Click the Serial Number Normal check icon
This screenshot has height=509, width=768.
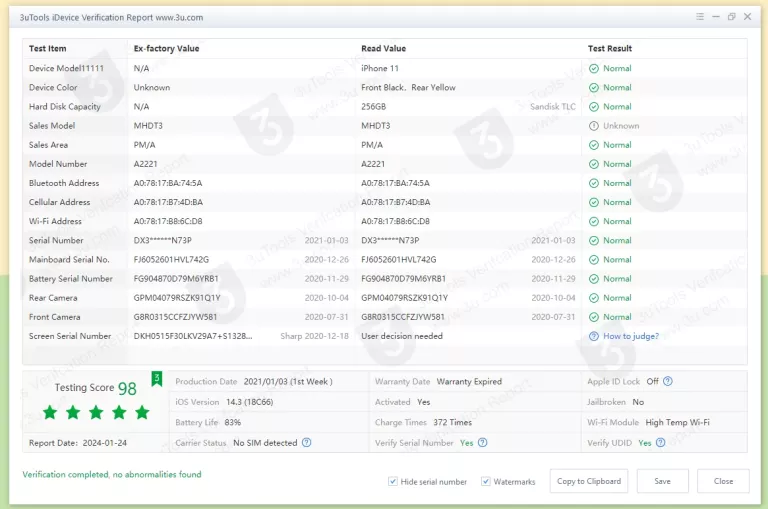pos(594,241)
